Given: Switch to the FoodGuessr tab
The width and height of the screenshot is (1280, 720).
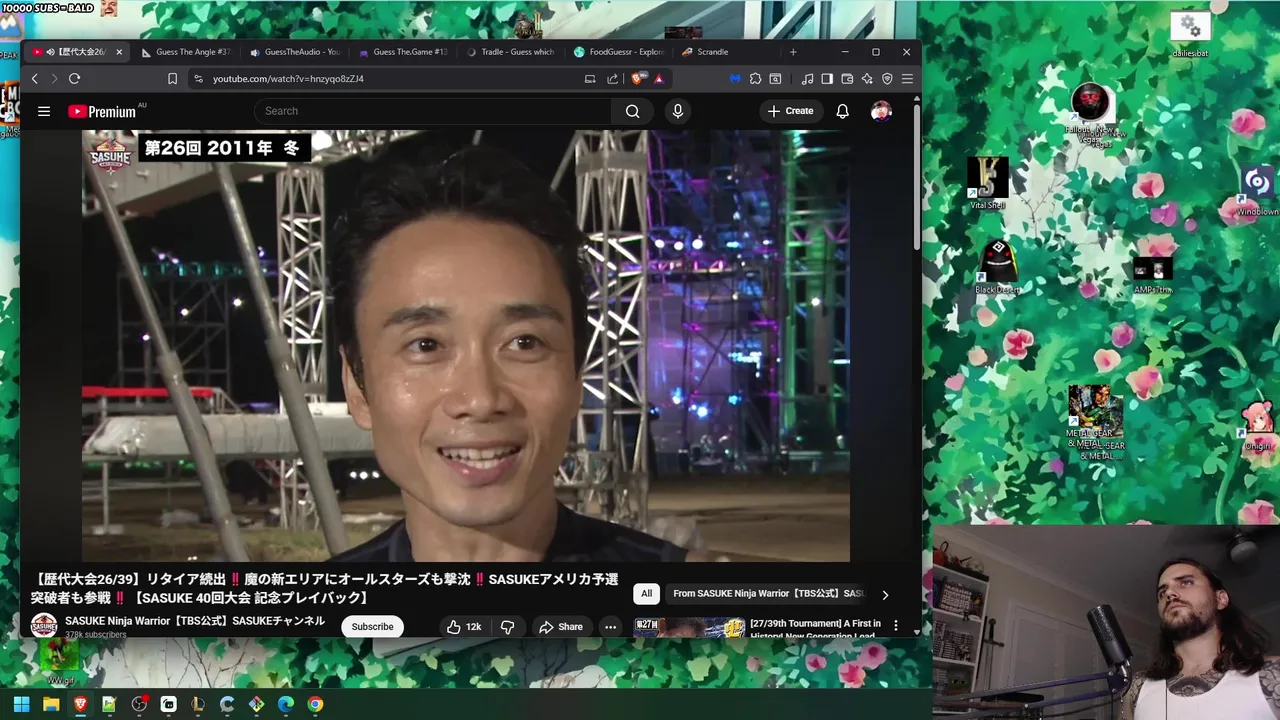Looking at the screenshot, I should (x=619, y=52).
